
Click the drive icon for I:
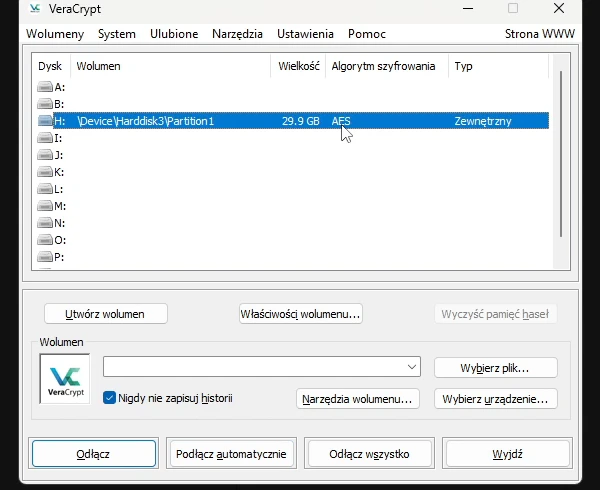point(45,138)
